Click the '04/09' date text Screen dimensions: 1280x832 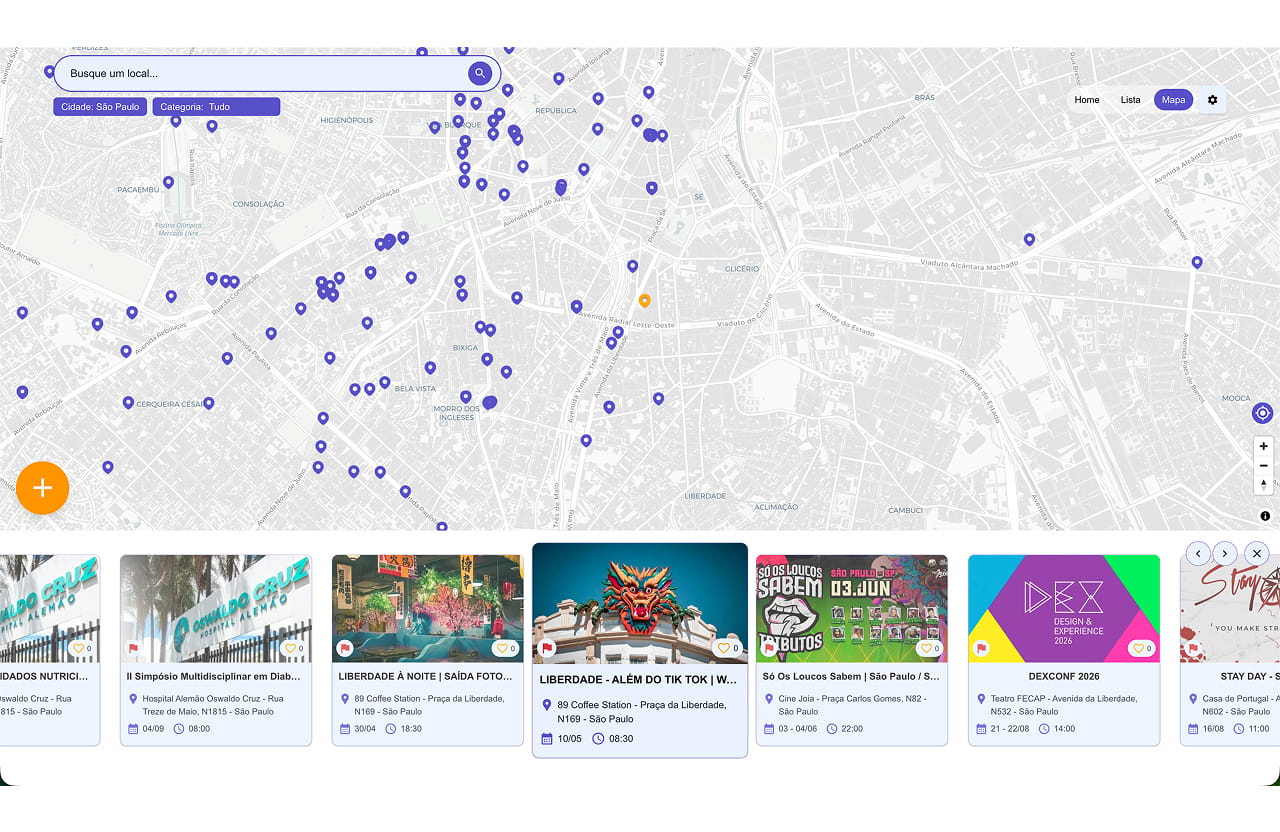154,729
